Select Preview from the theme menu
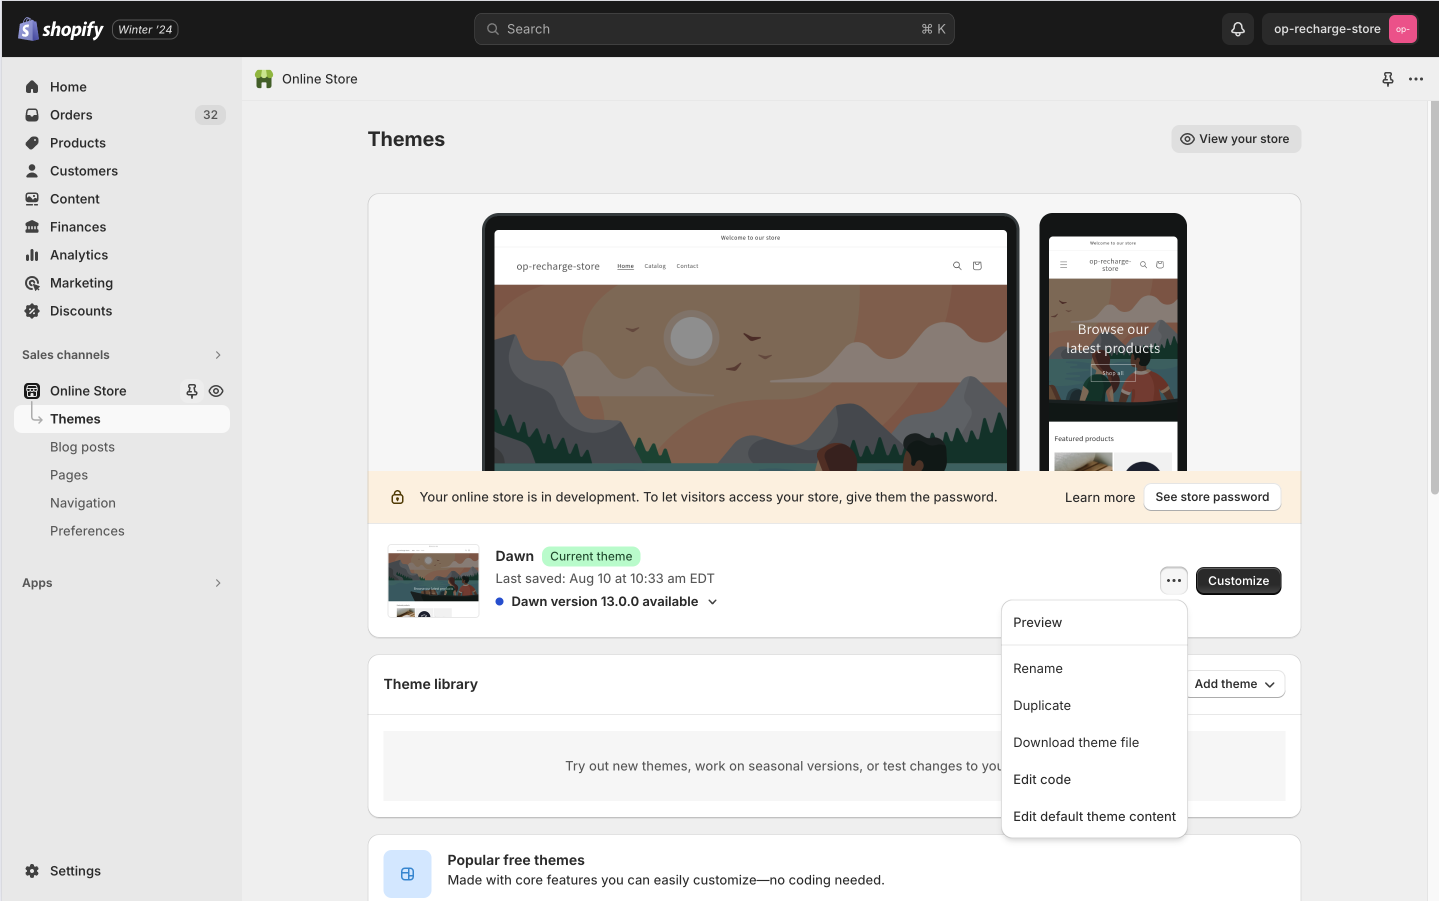Image resolution: width=1439 pixels, height=901 pixels. coord(1094,623)
